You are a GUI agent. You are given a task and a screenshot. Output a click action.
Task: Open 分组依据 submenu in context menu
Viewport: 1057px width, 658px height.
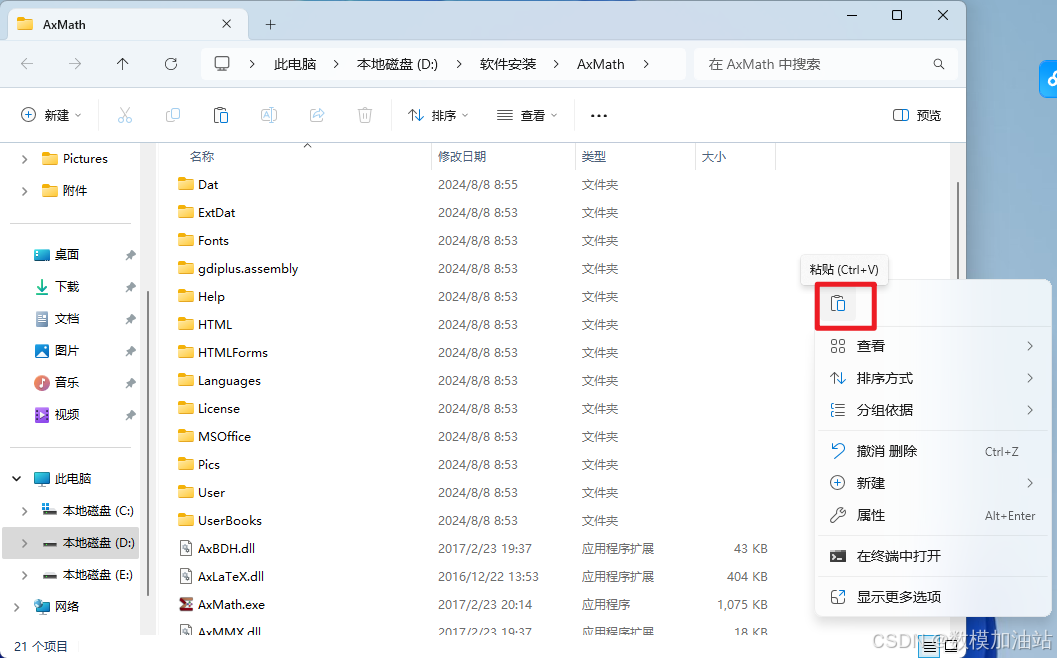[933, 410]
